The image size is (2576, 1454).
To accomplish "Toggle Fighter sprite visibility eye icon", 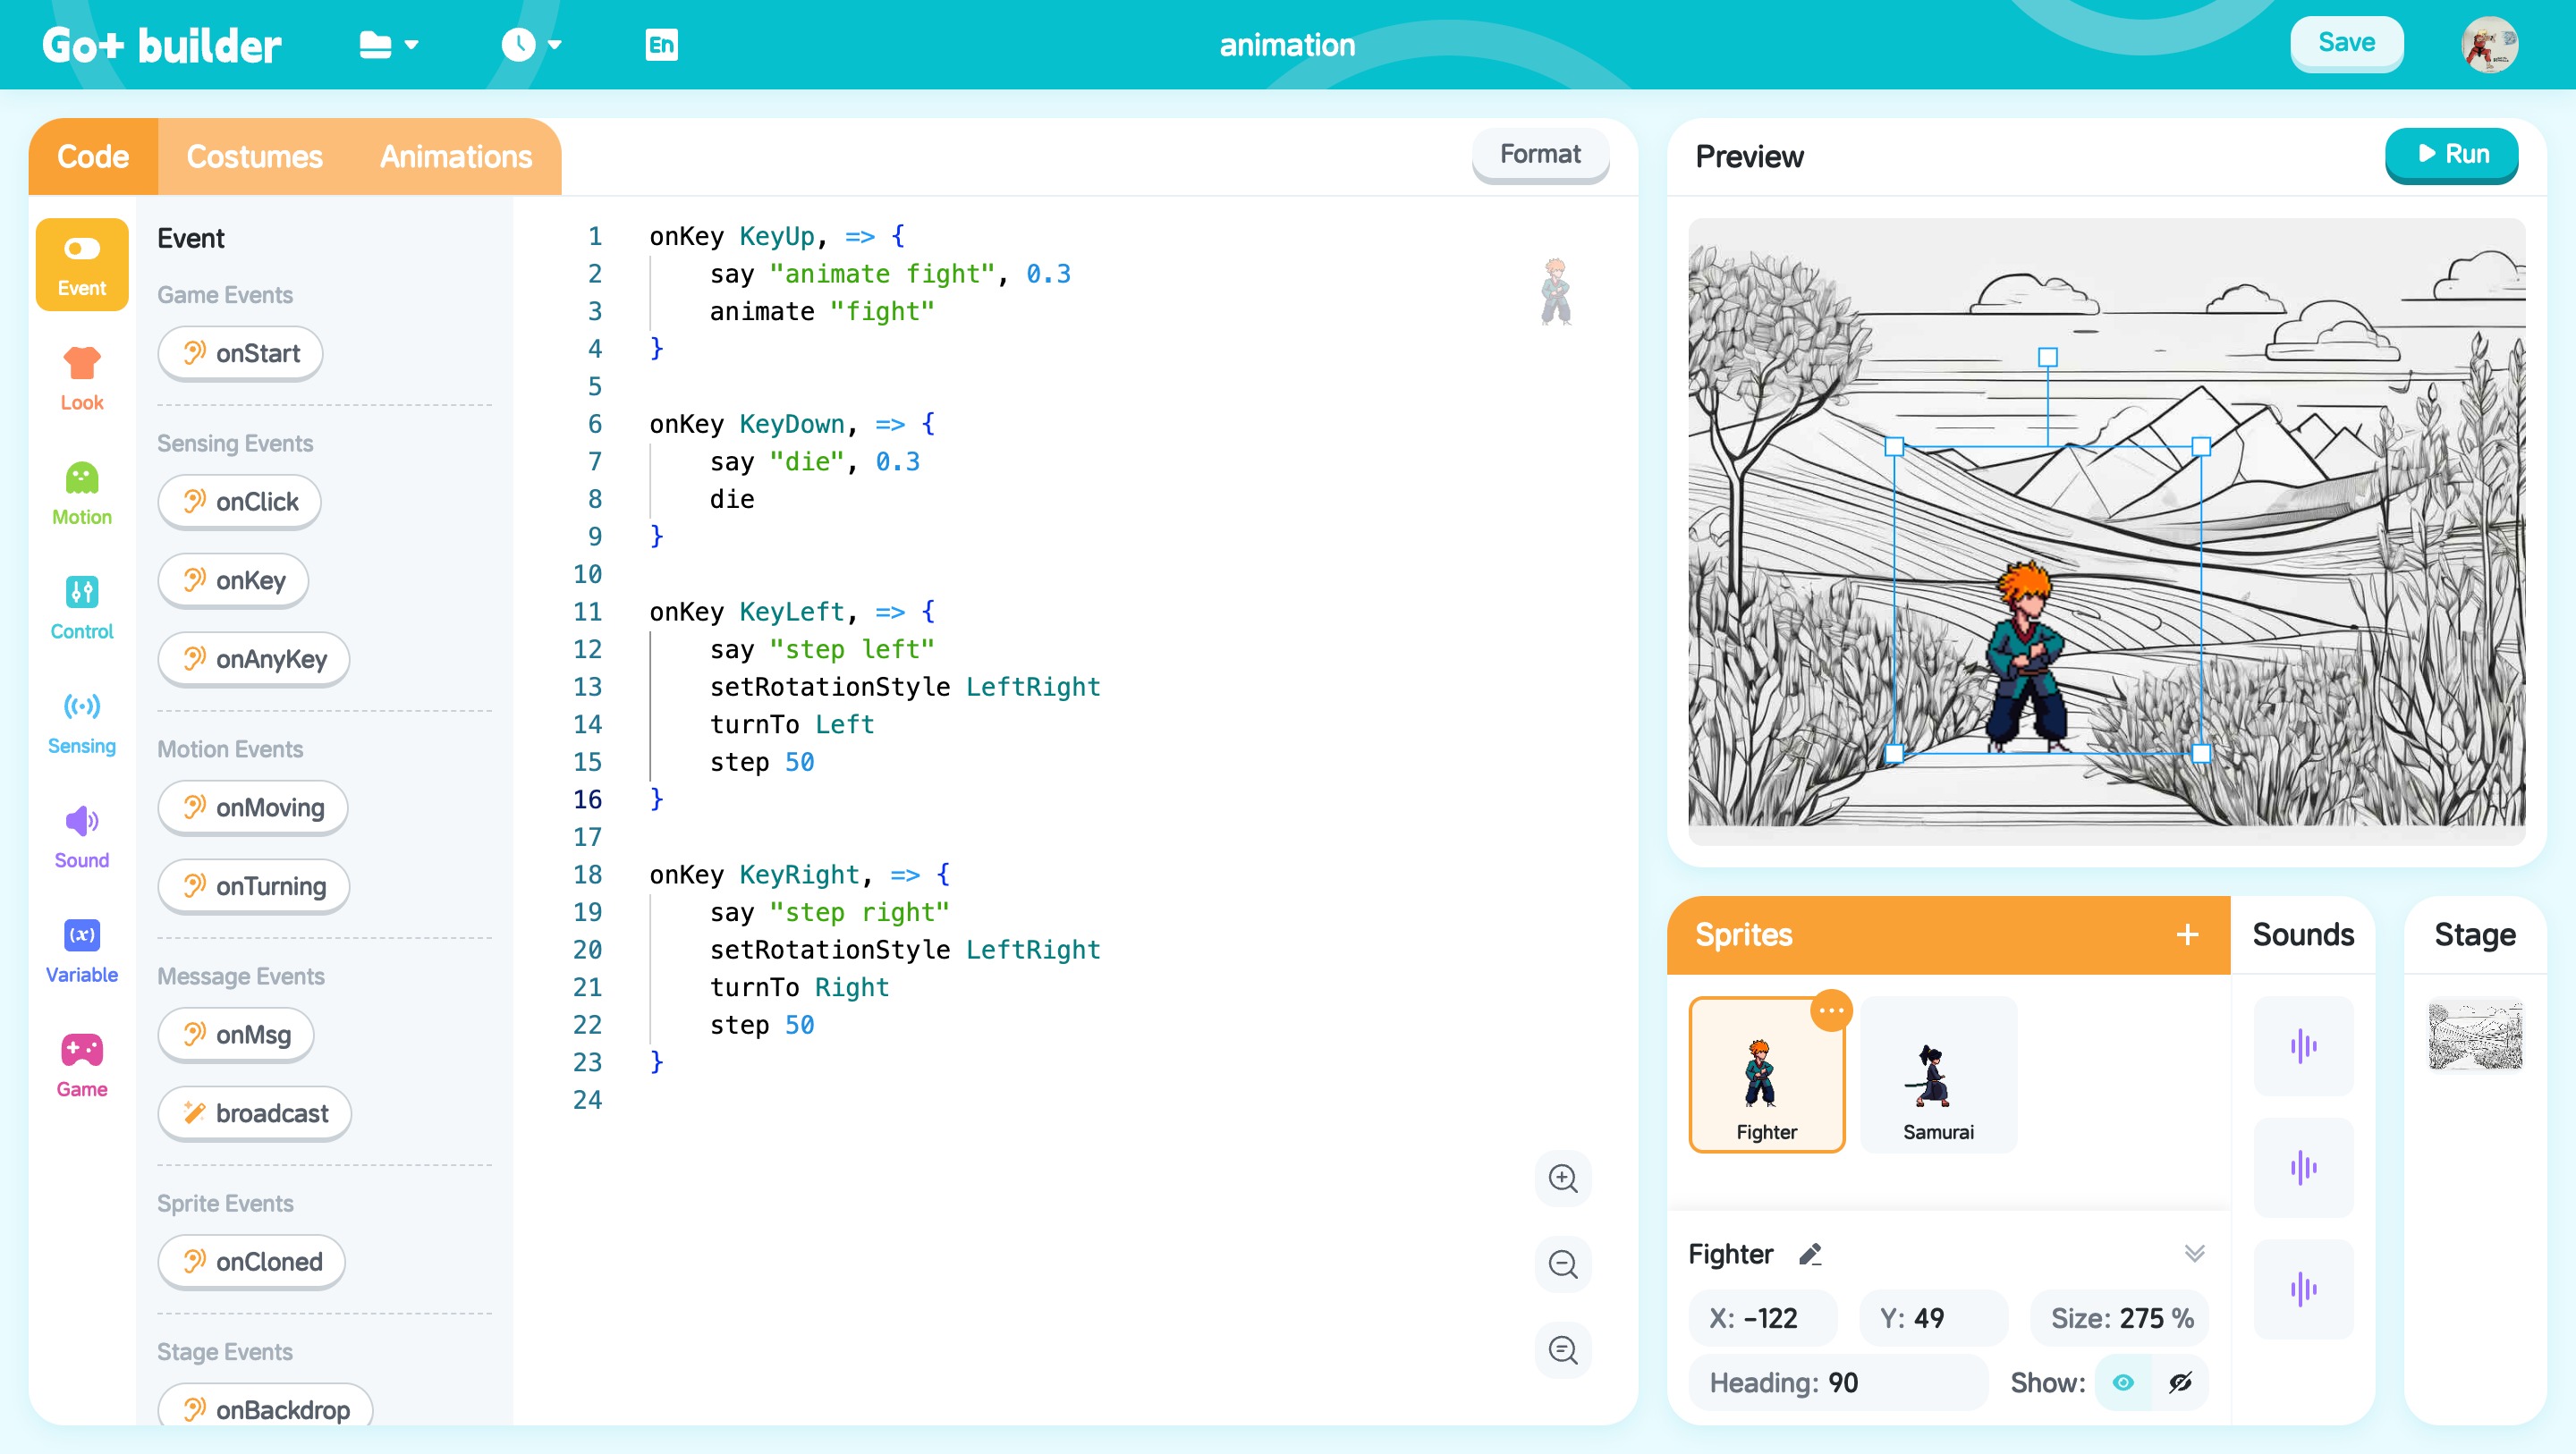I will [x=2122, y=1383].
